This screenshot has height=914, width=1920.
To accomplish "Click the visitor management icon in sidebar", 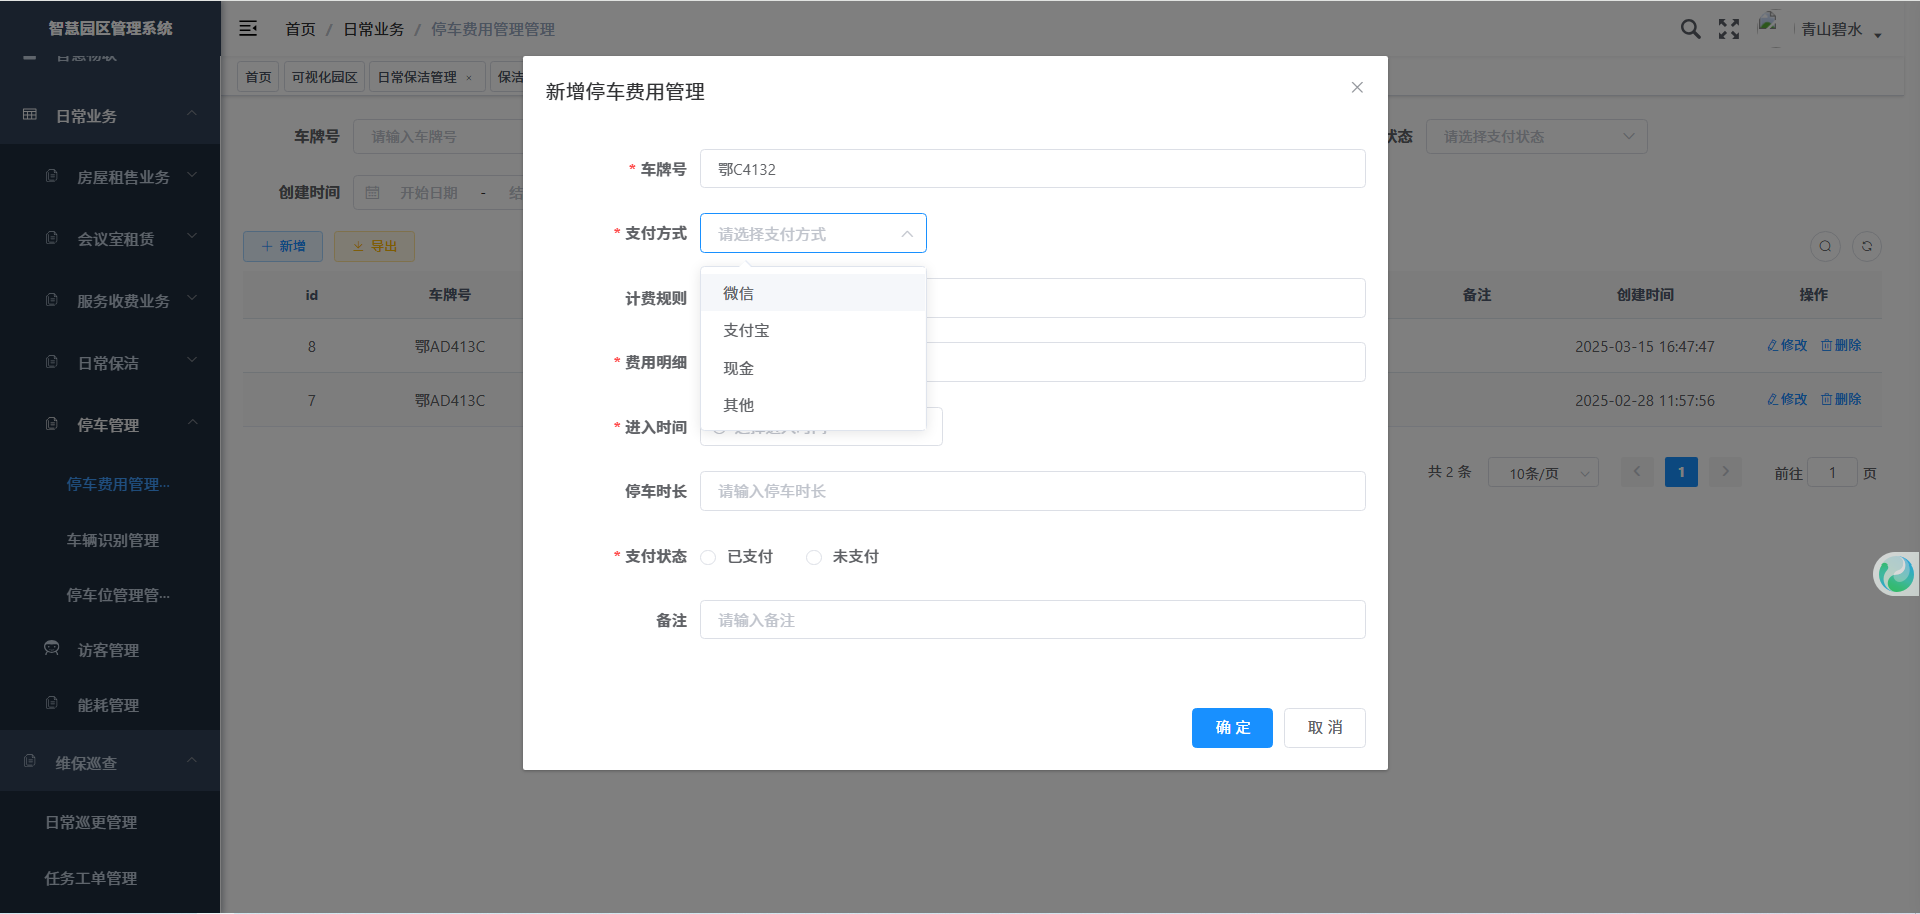I will click(x=52, y=649).
